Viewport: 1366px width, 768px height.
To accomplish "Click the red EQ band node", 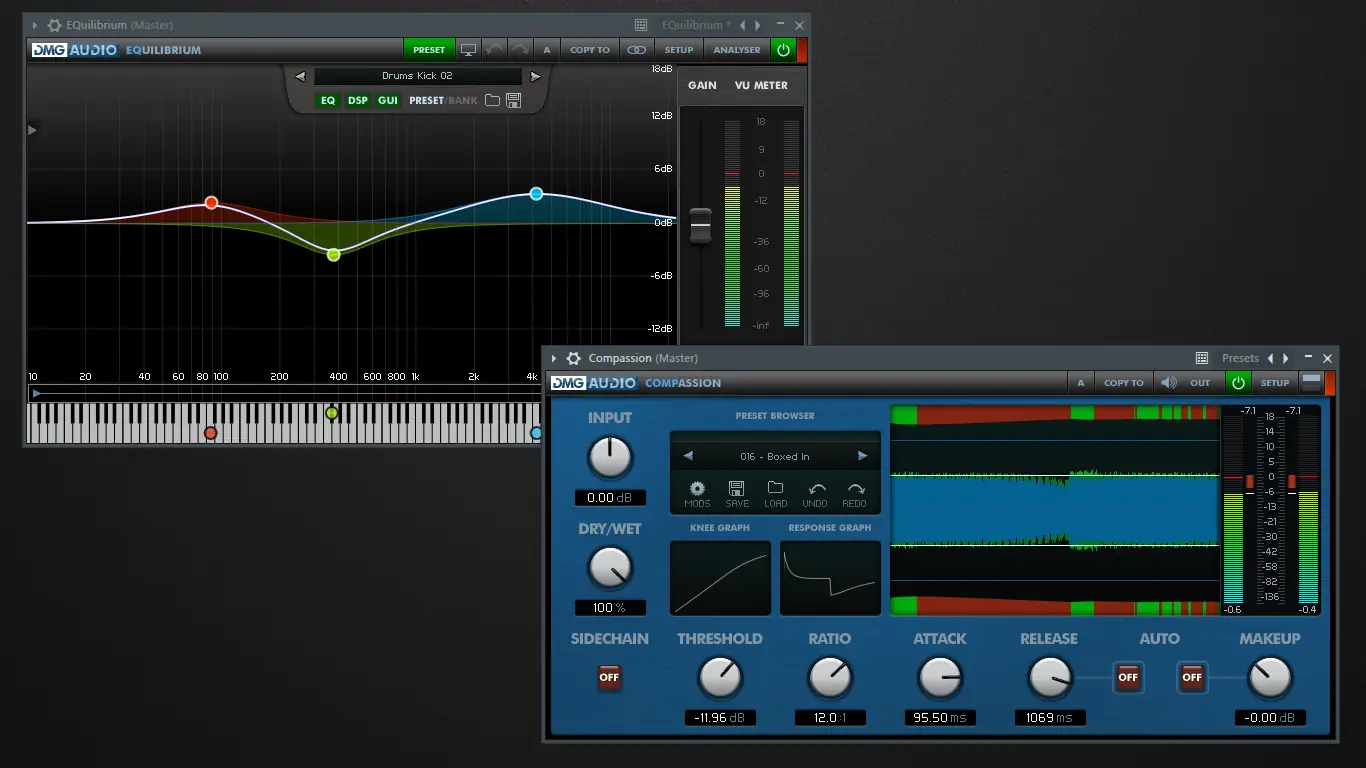I will point(211,203).
